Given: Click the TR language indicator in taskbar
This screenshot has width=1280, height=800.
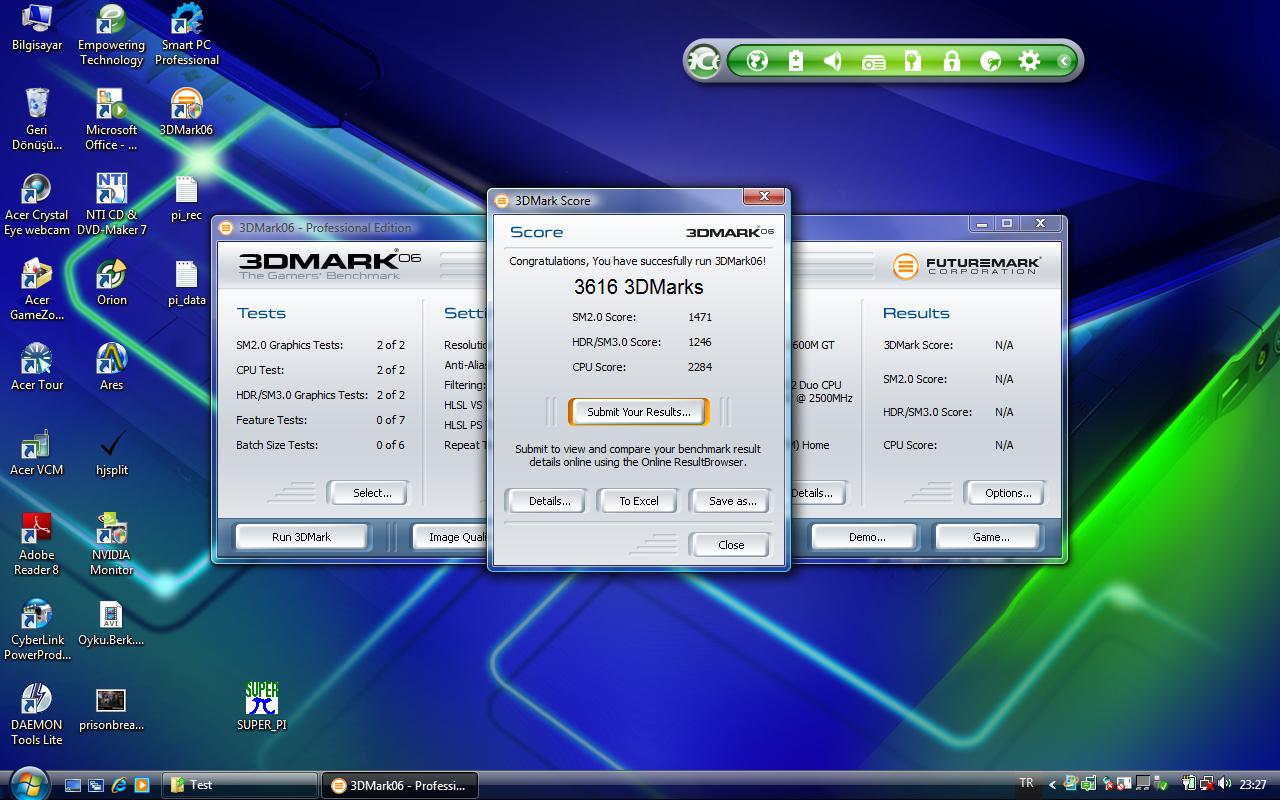Looking at the screenshot, I should coord(1026,783).
